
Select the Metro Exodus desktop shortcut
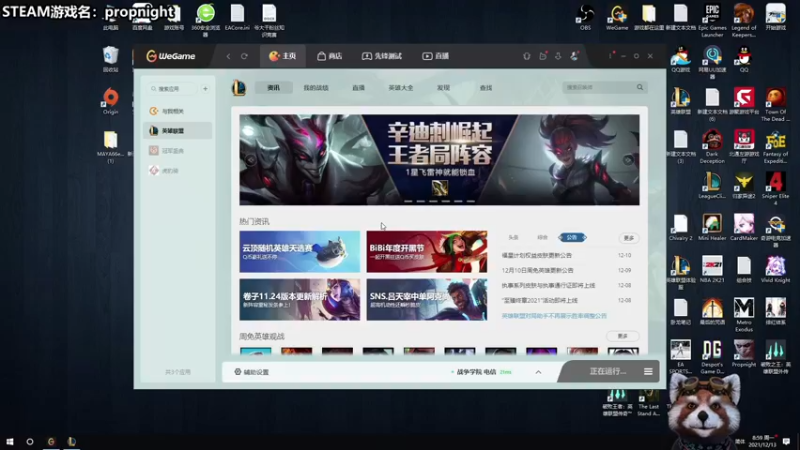coord(744,315)
